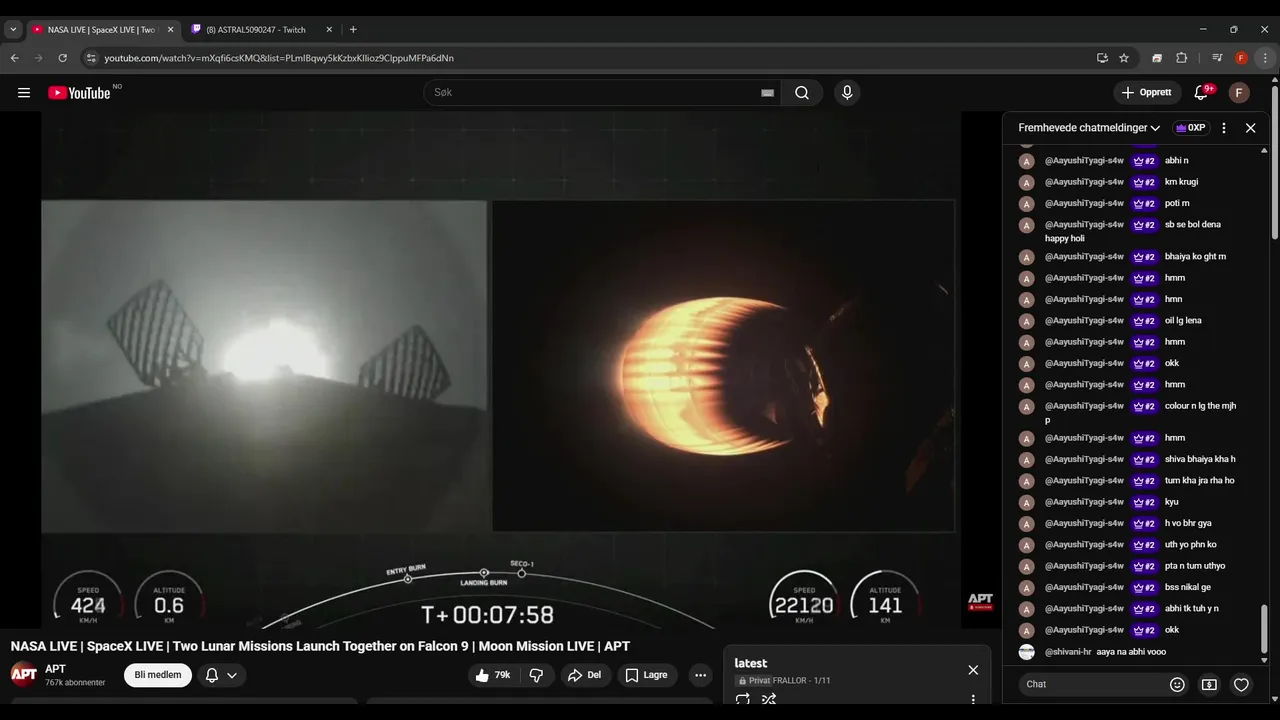Share the video with 'Del'
Screen dimensions: 1280x720
(584, 675)
